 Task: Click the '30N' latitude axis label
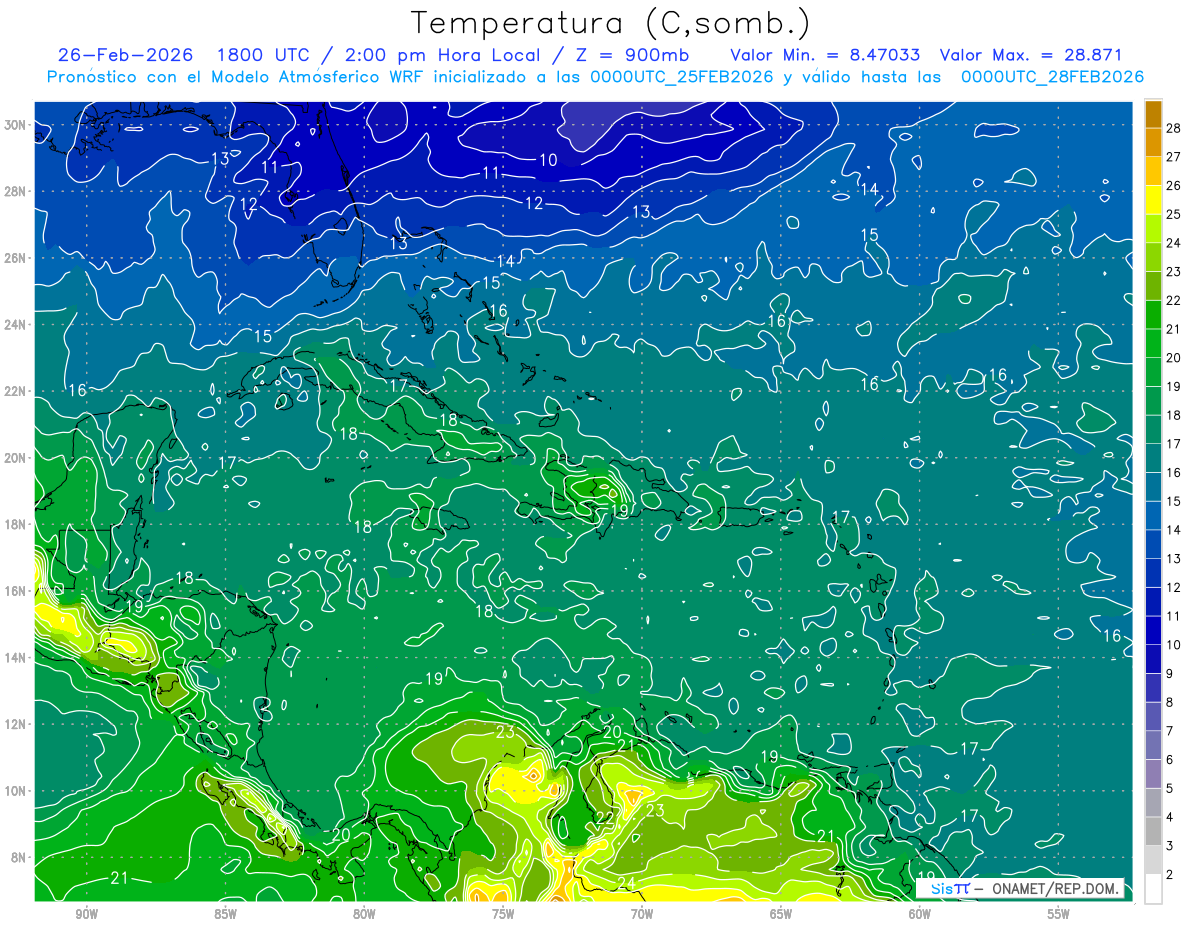tap(15, 125)
